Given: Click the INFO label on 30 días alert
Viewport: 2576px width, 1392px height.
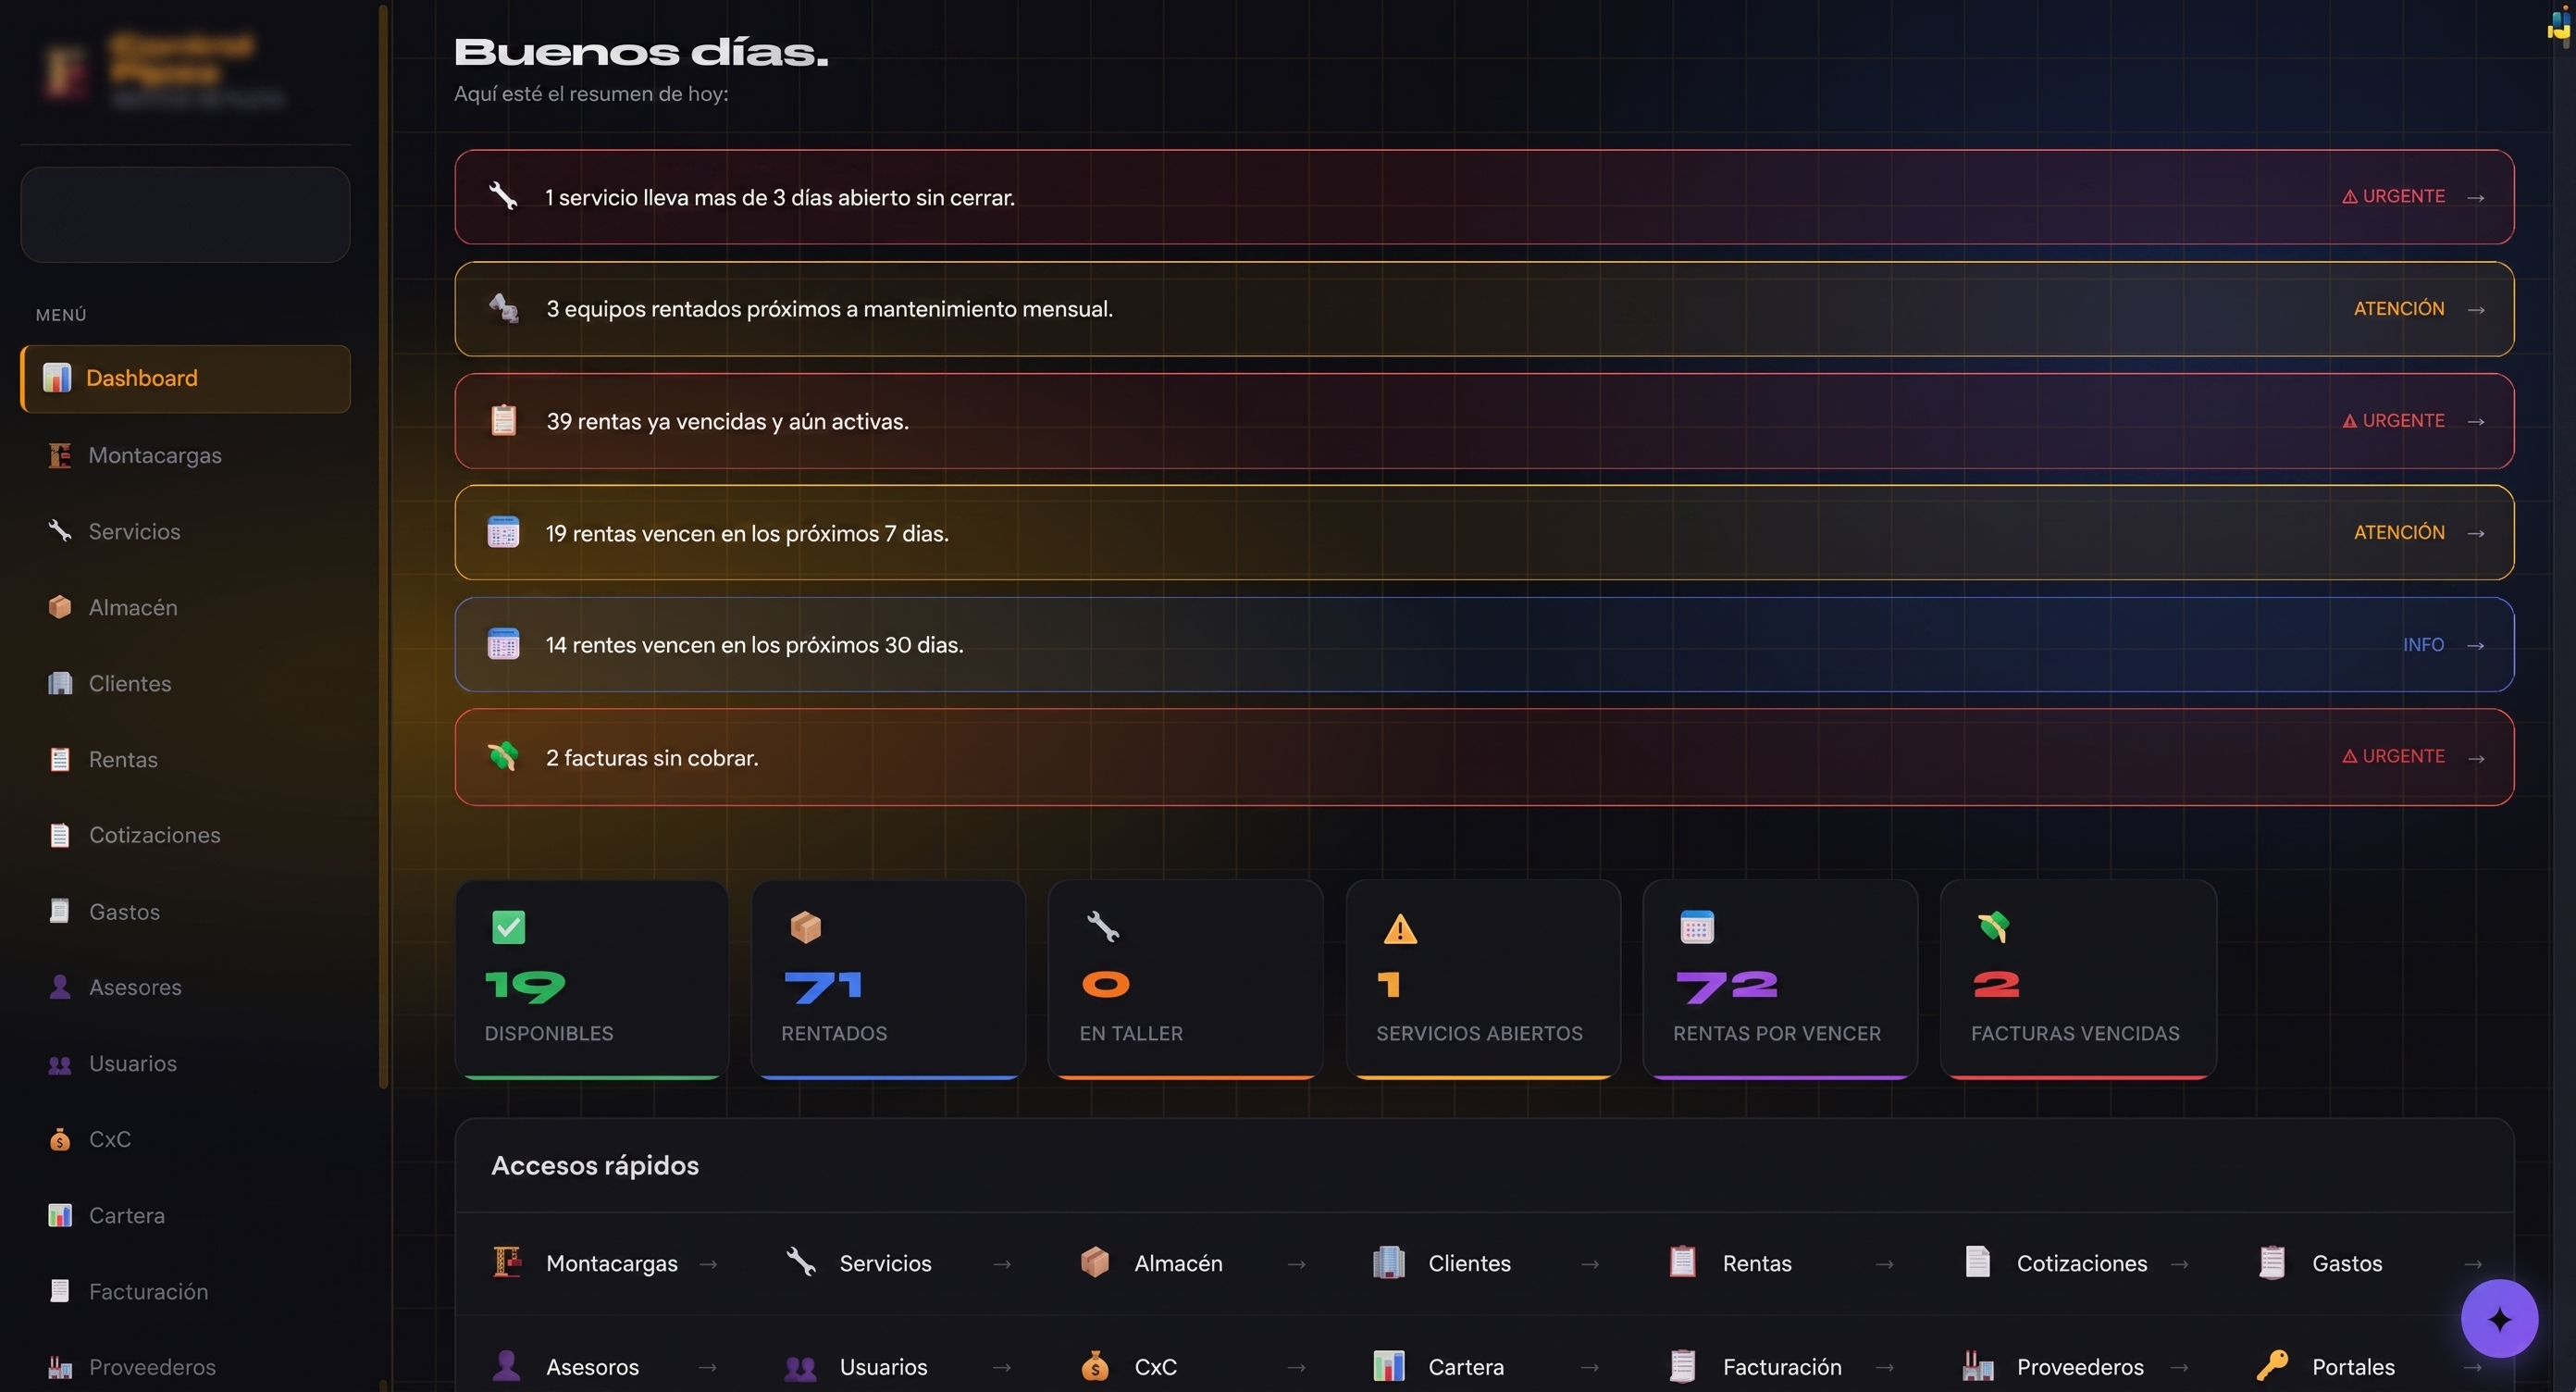Looking at the screenshot, I should click(2423, 645).
